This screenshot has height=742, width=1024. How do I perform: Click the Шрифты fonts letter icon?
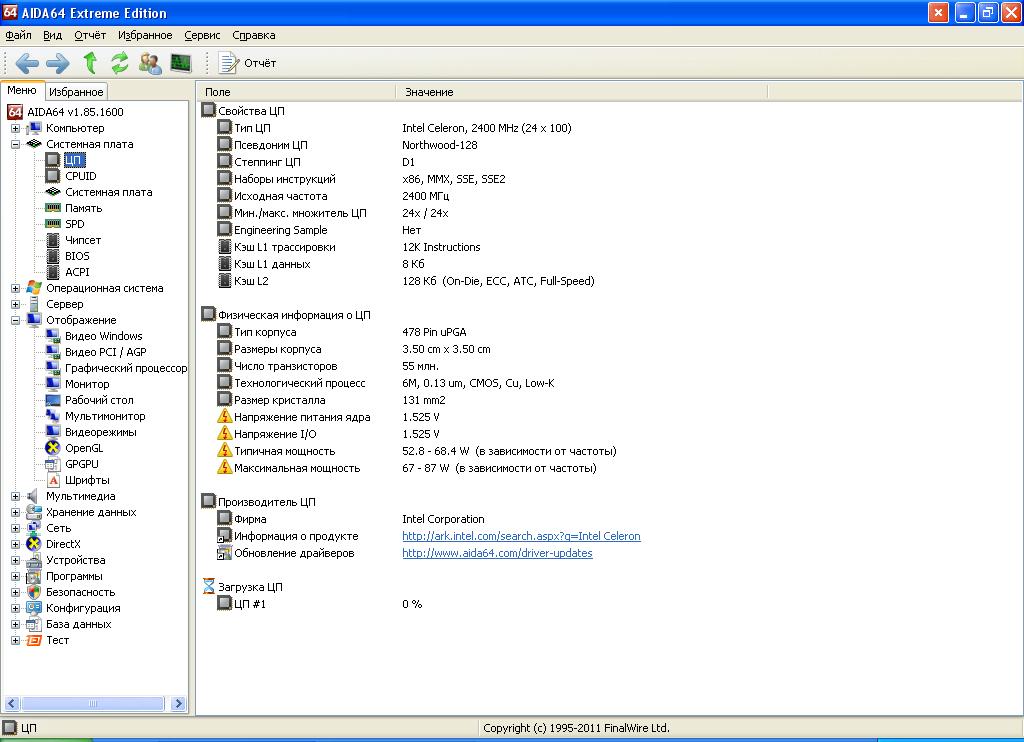pyautogui.click(x=53, y=480)
